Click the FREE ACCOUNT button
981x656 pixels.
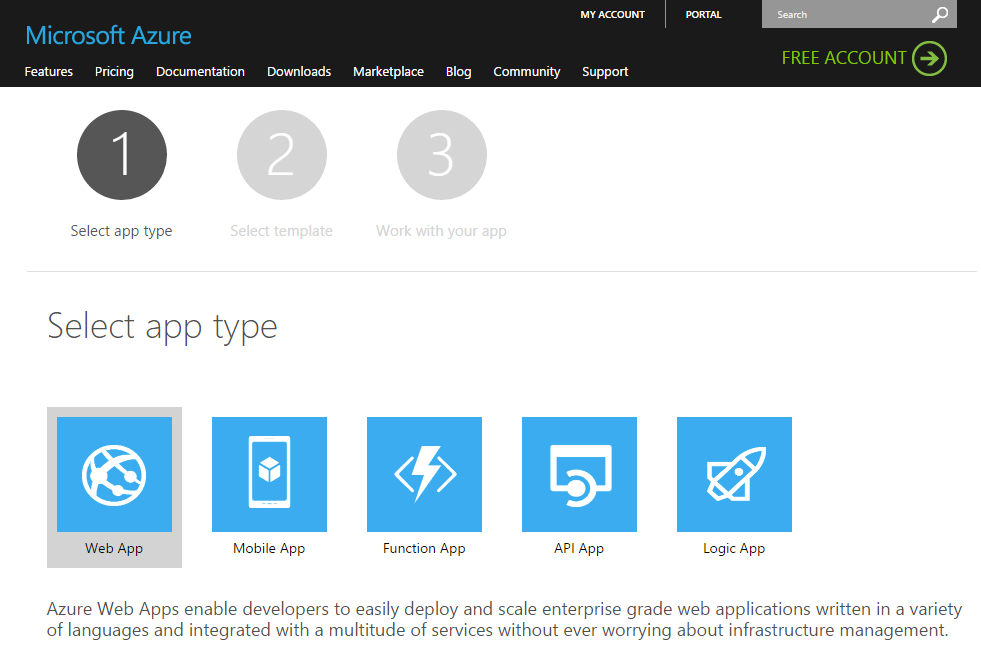click(864, 58)
